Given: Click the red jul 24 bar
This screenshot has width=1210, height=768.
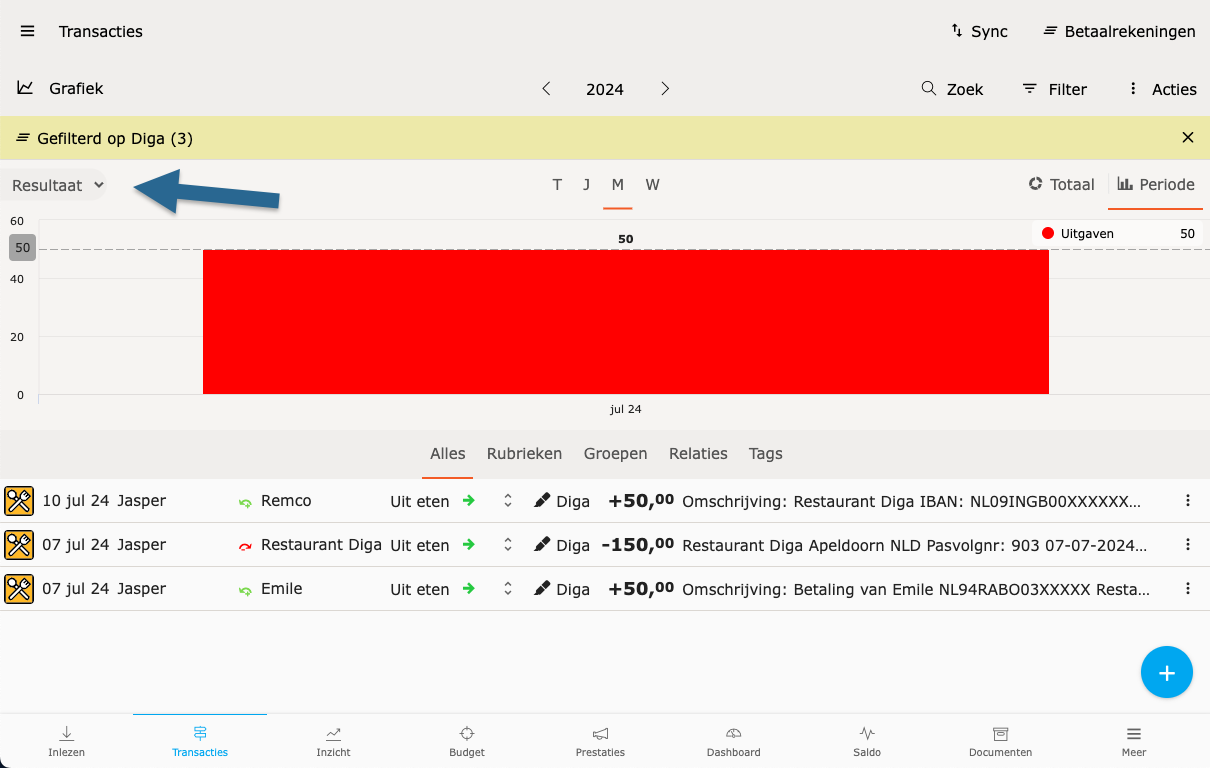Looking at the screenshot, I should tap(626, 322).
